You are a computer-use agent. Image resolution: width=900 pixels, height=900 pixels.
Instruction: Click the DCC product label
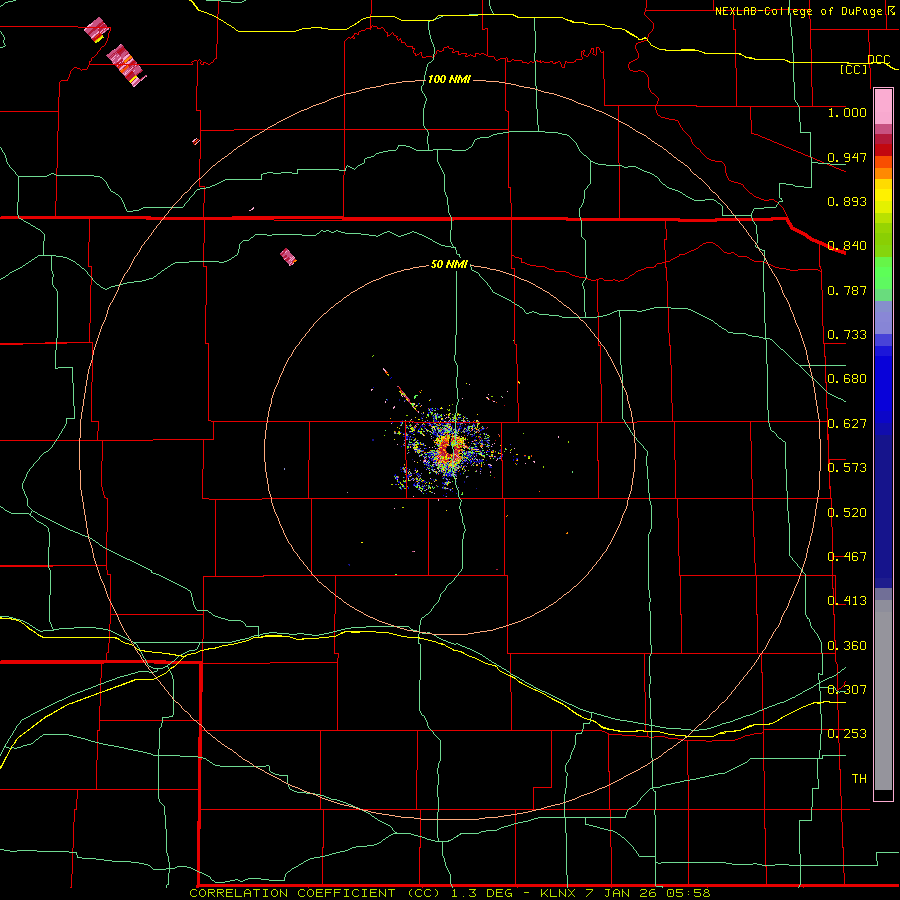click(878, 60)
